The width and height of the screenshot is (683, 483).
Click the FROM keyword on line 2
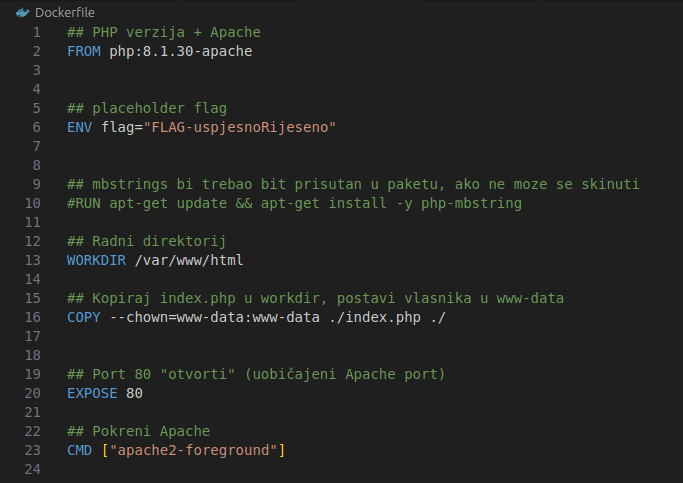point(84,50)
